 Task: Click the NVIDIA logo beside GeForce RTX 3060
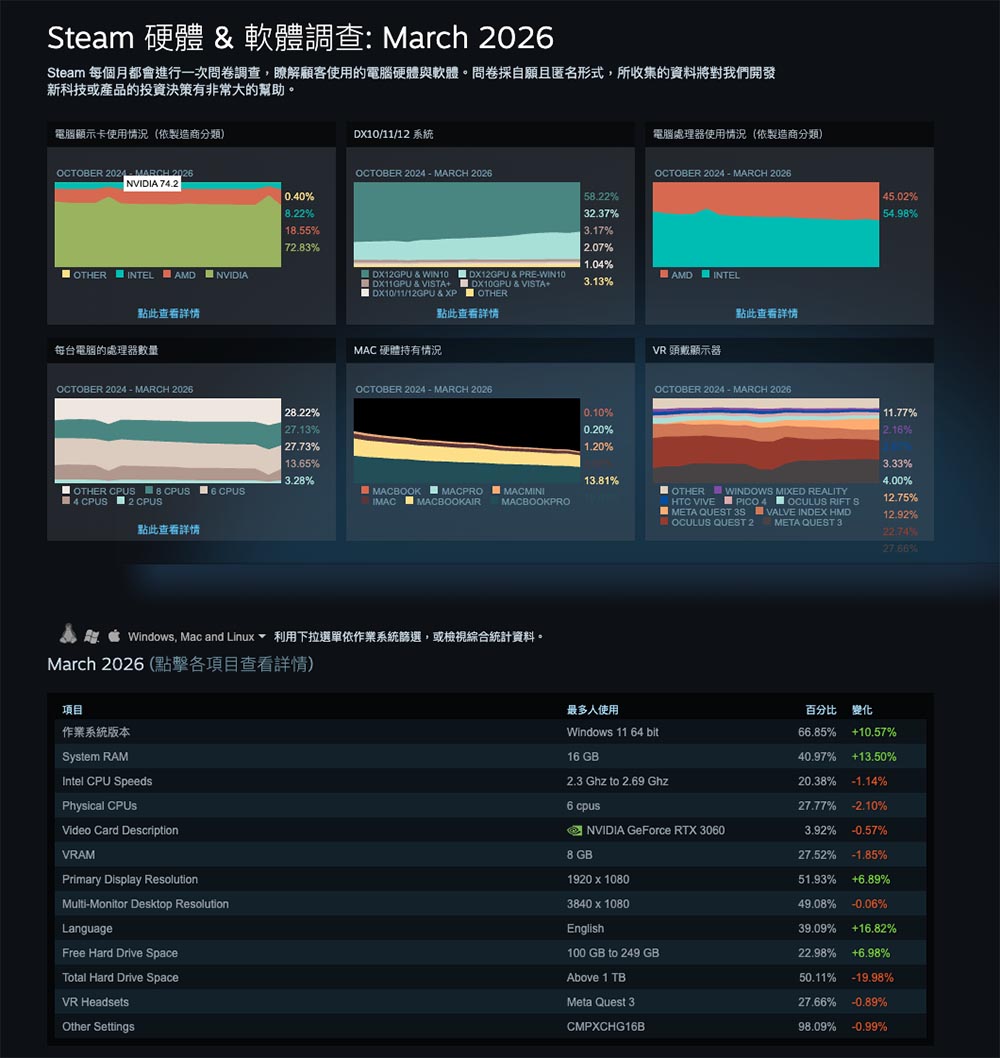point(574,830)
